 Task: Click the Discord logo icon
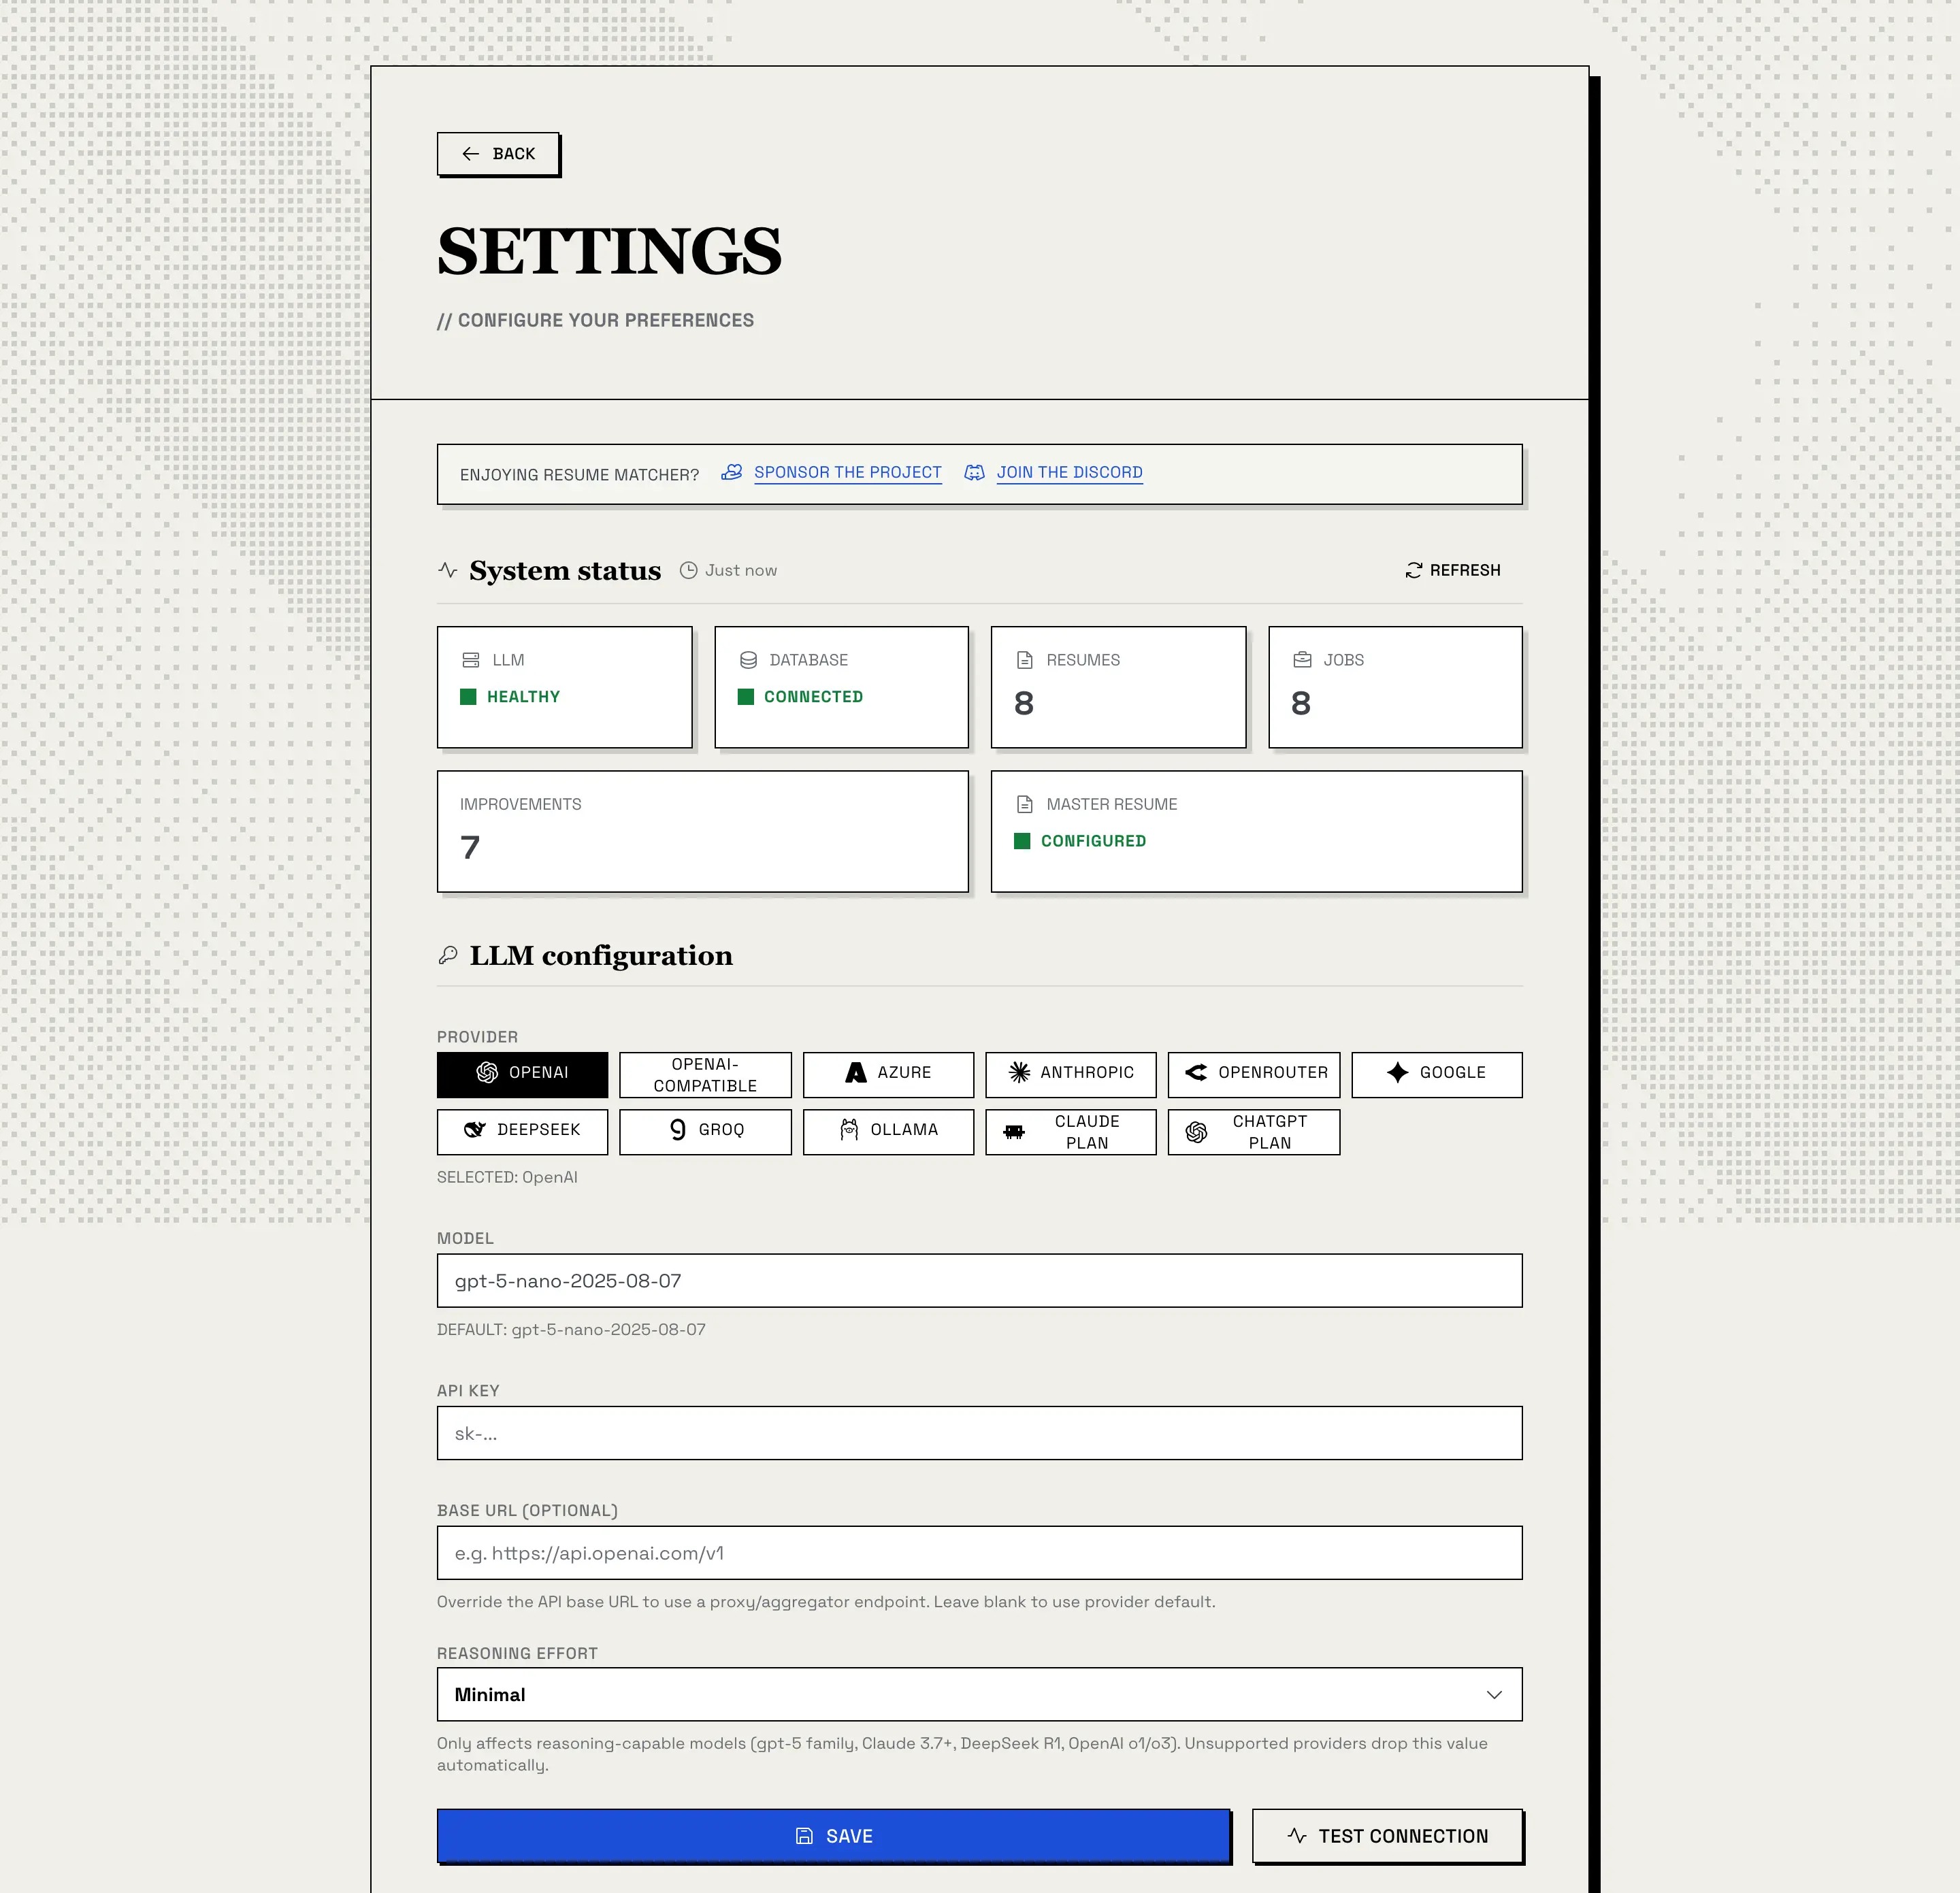(974, 472)
